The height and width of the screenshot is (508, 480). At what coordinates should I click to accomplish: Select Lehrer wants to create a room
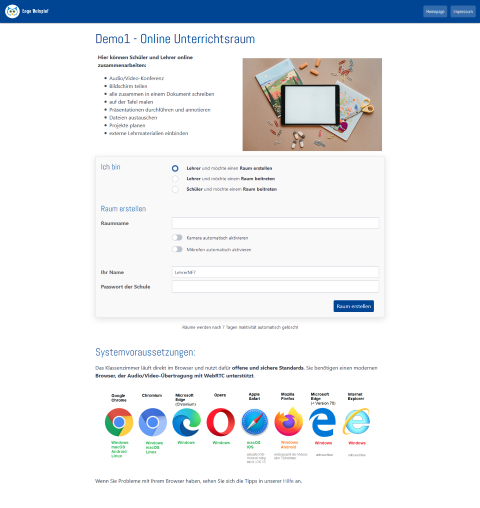[175, 168]
